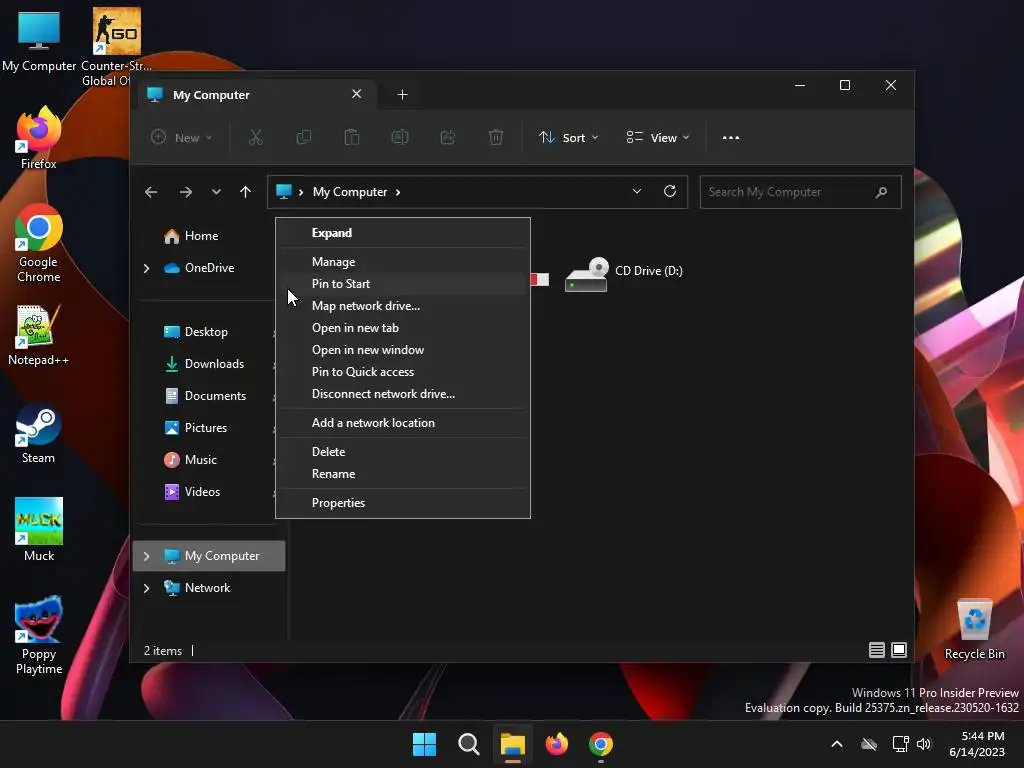Open the See more three-dots menu
The height and width of the screenshot is (768, 1024).
(x=731, y=138)
